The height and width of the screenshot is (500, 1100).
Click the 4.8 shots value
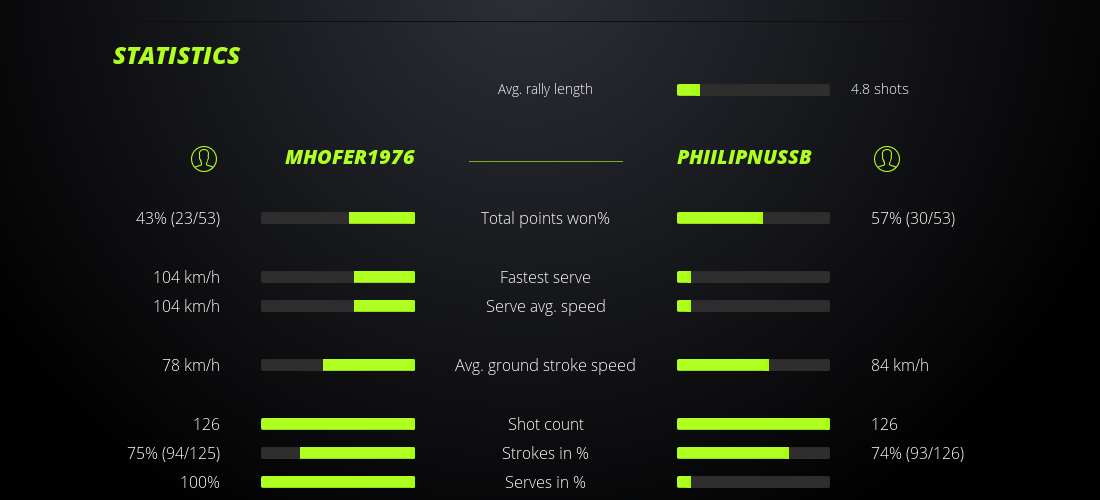pos(880,89)
